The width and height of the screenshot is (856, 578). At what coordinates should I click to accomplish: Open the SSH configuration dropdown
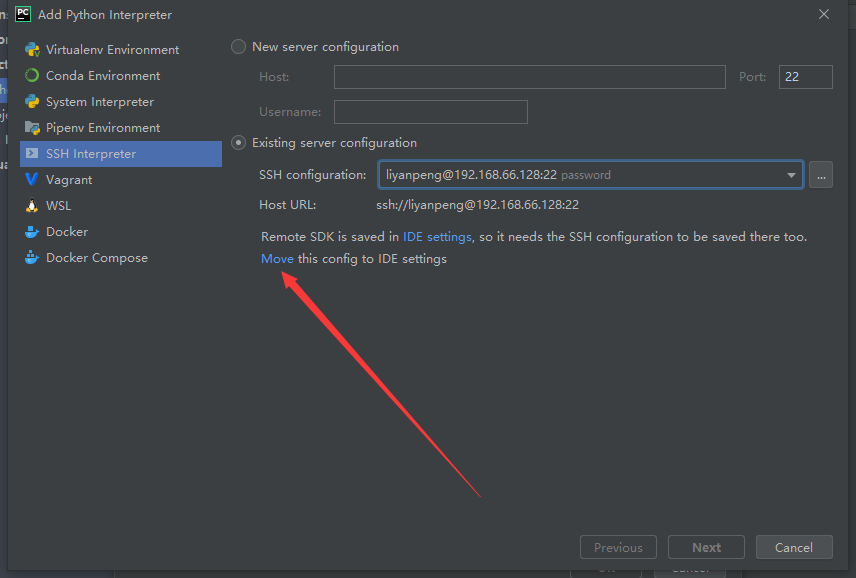[x=590, y=175]
